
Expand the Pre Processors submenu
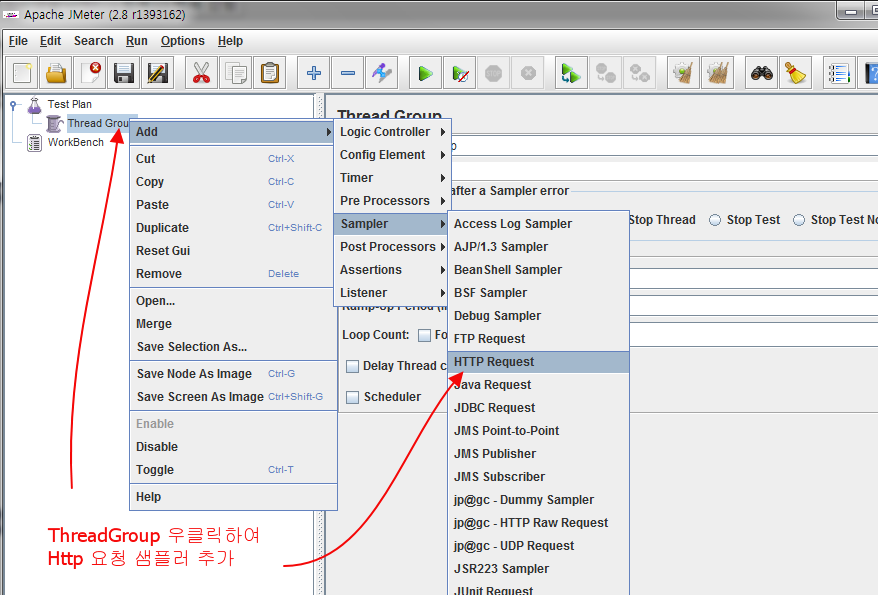[x=392, y=200]
